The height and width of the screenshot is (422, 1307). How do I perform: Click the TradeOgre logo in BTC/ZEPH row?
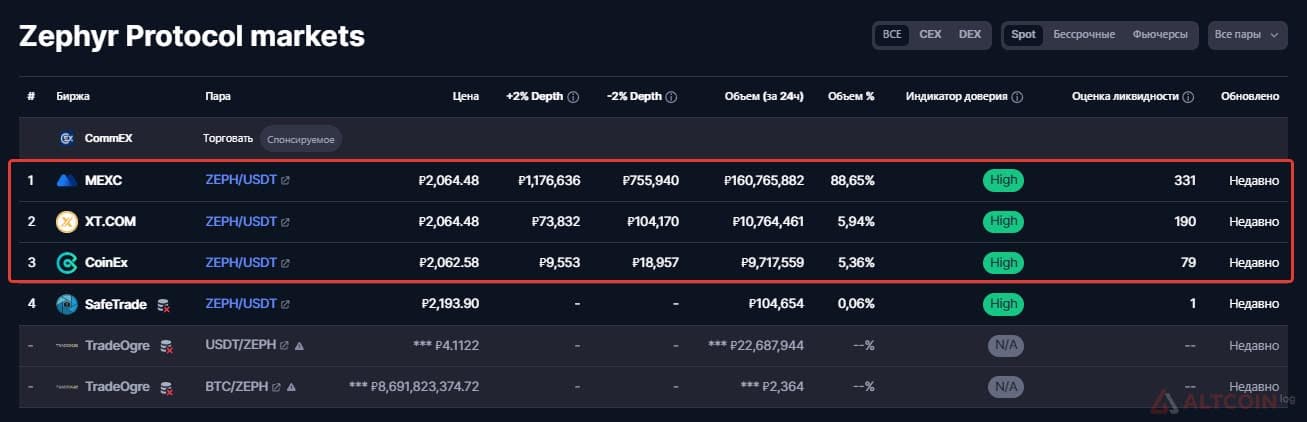(x=67, y=387)
